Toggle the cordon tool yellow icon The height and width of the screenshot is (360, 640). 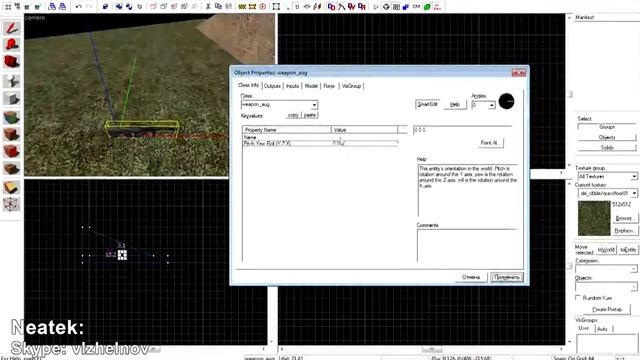(242, 7)
